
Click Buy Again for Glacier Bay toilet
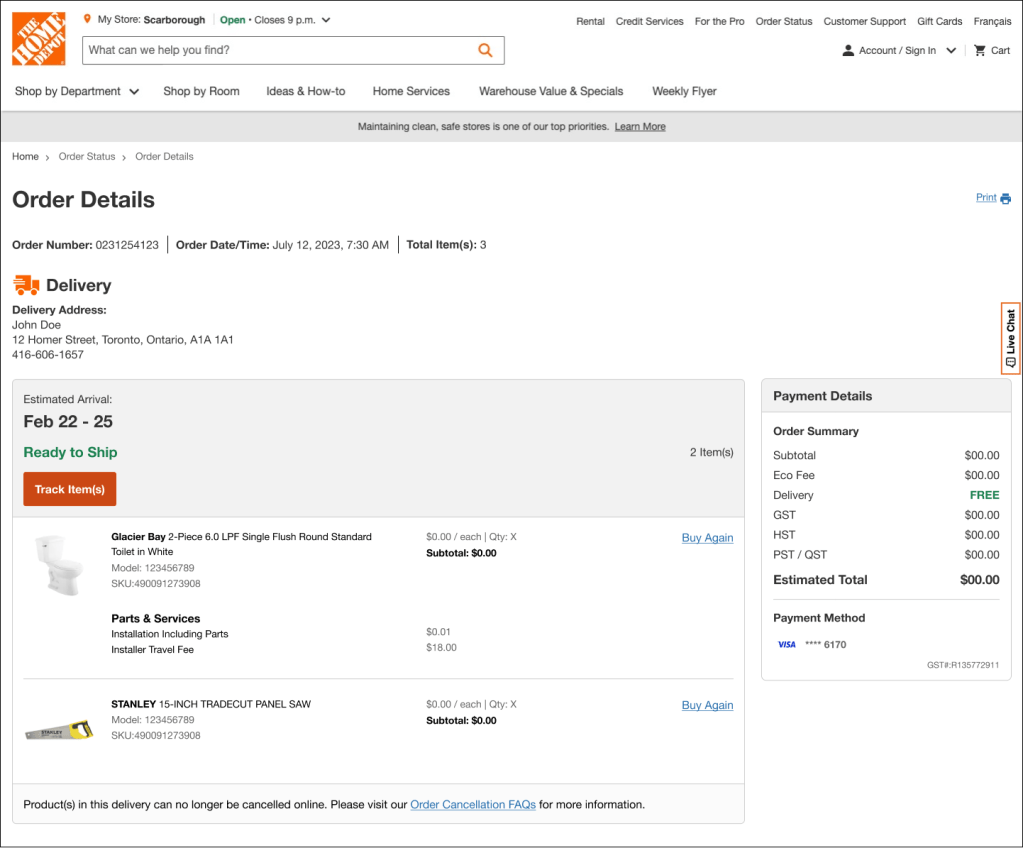coord(707,537)
